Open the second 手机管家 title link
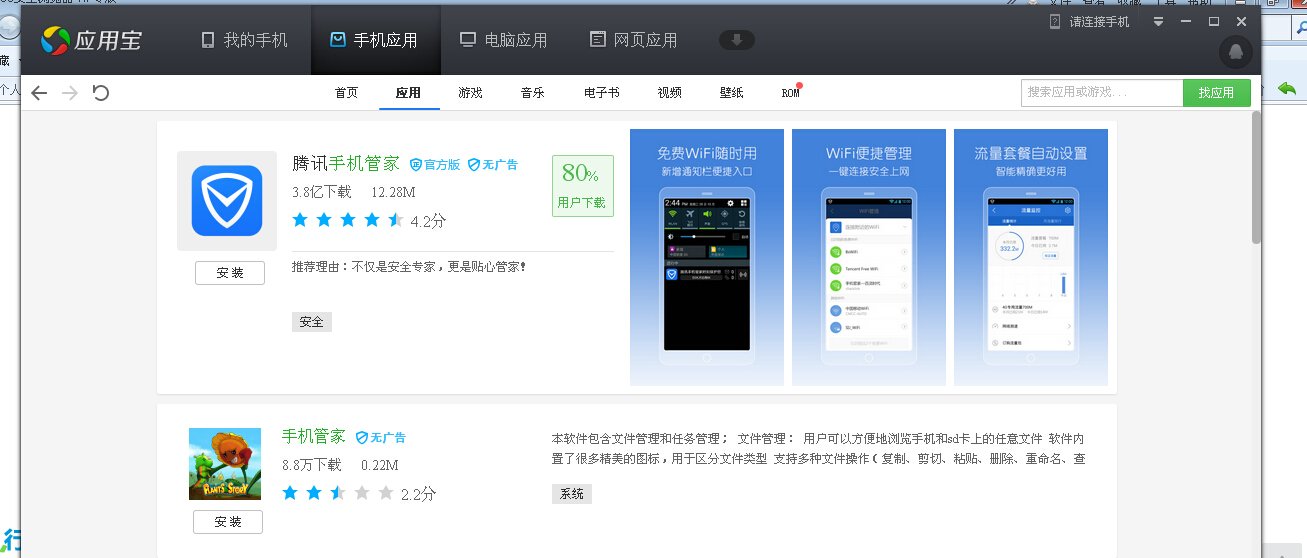 [x=313, y=436]
